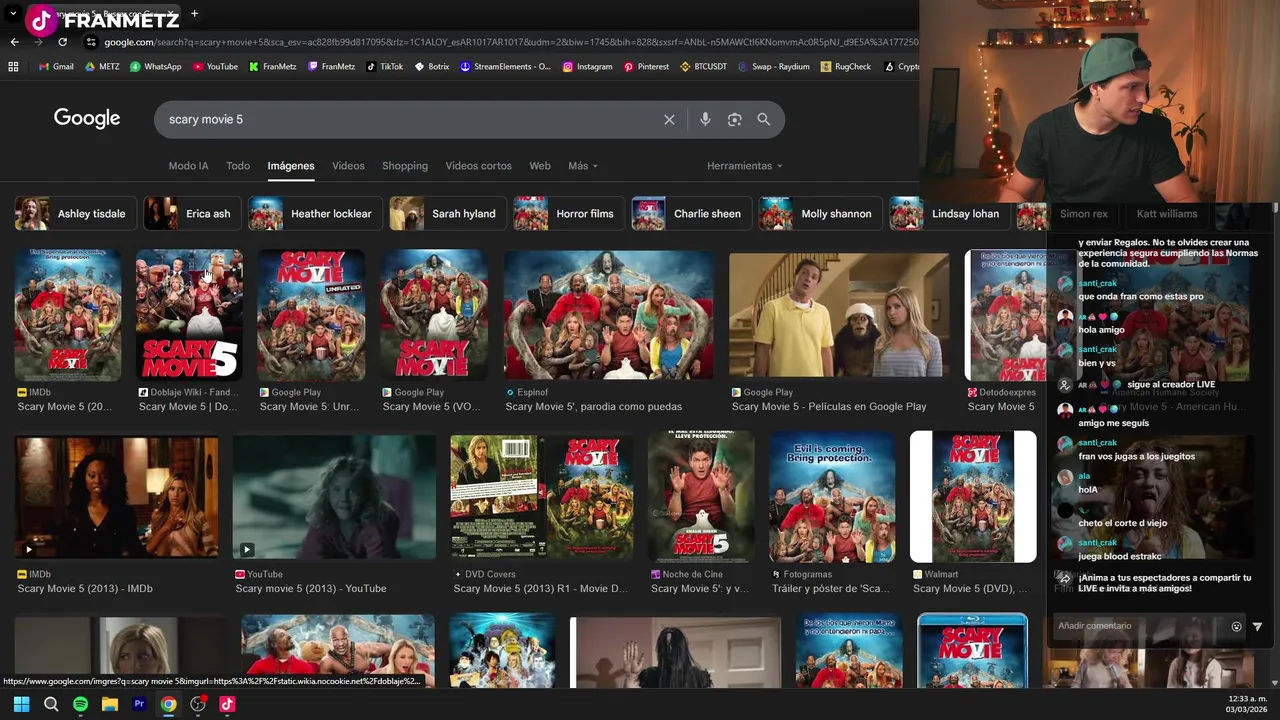
Task: Open the Scary Movie 5 (2013) - IMDb link
Action: click(x=85, y=589)
